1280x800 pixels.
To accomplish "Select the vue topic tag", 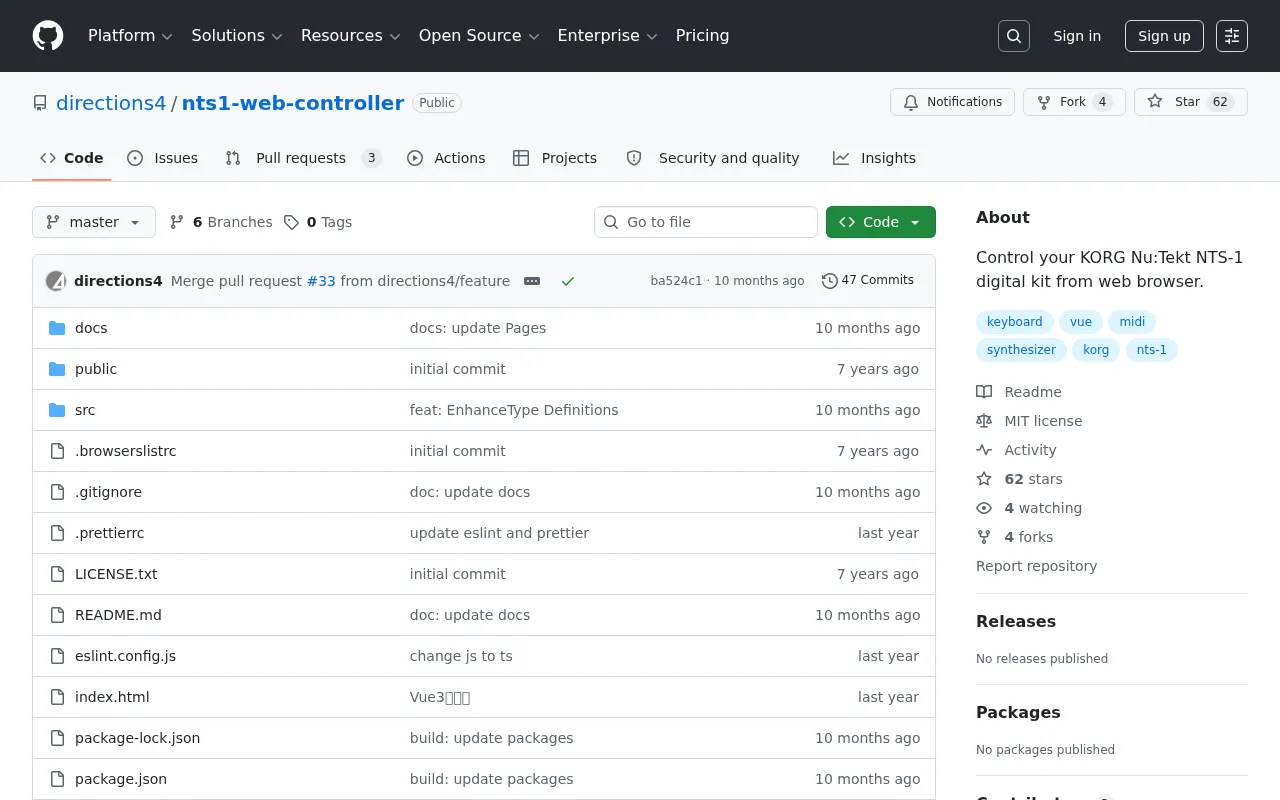I will coord(1081,322).
